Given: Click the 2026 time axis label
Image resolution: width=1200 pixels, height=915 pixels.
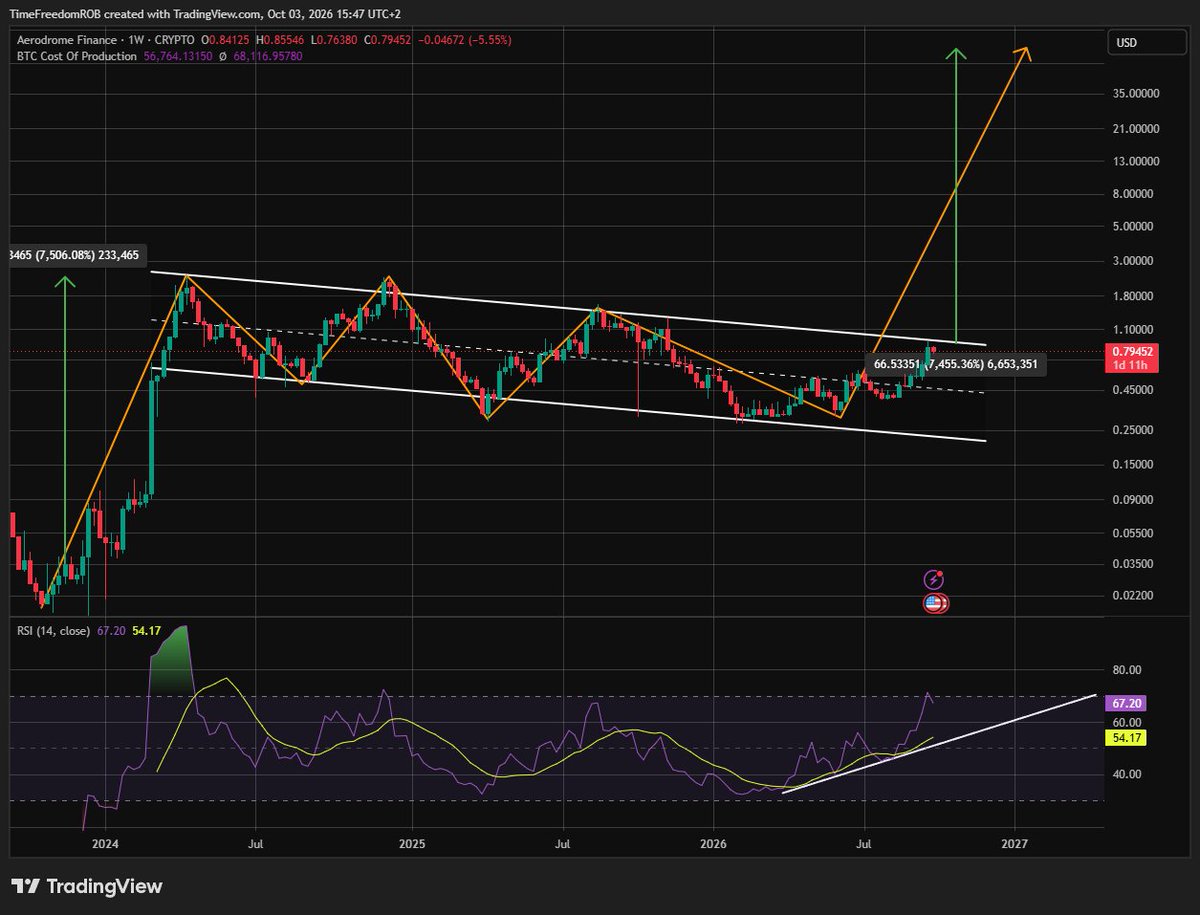Looking at the screenshot, I should 713,845.
